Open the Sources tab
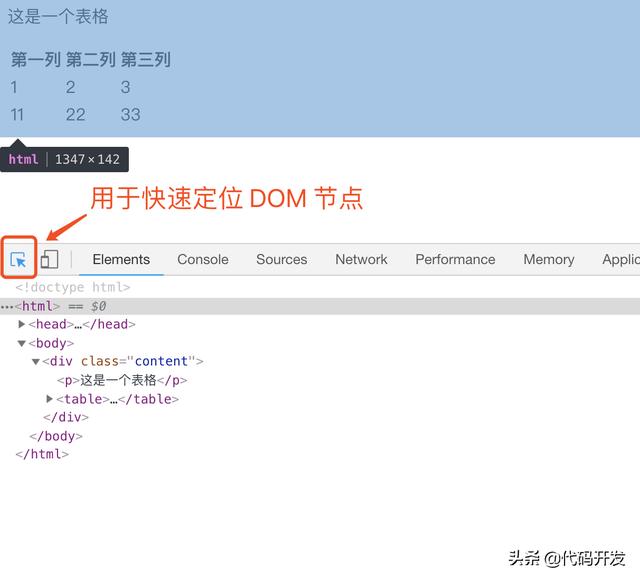 pos(282,259)
